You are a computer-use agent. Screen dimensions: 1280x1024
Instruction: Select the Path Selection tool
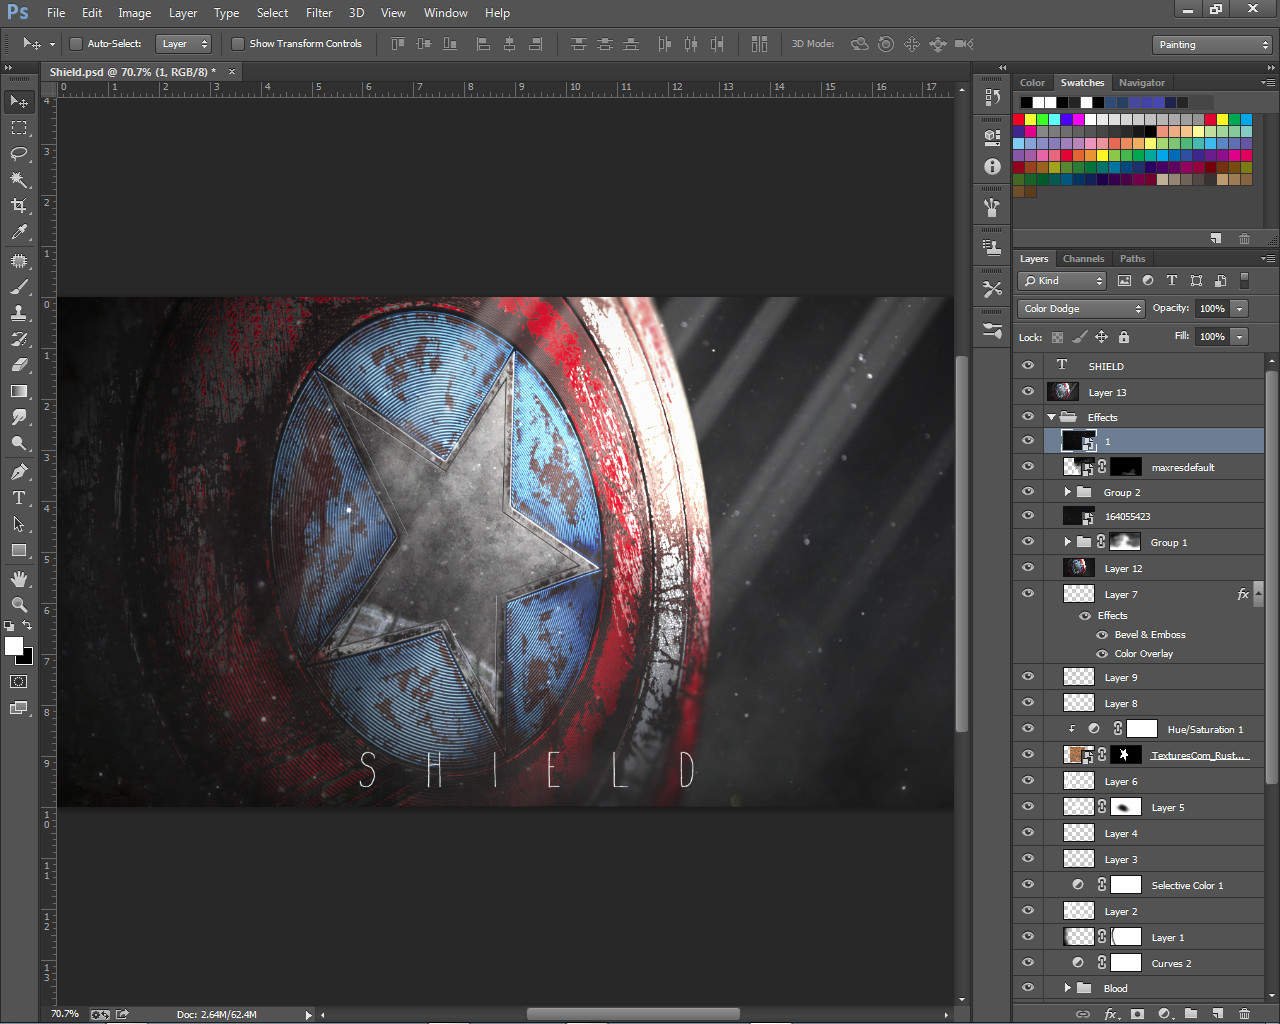pos(19,524)
